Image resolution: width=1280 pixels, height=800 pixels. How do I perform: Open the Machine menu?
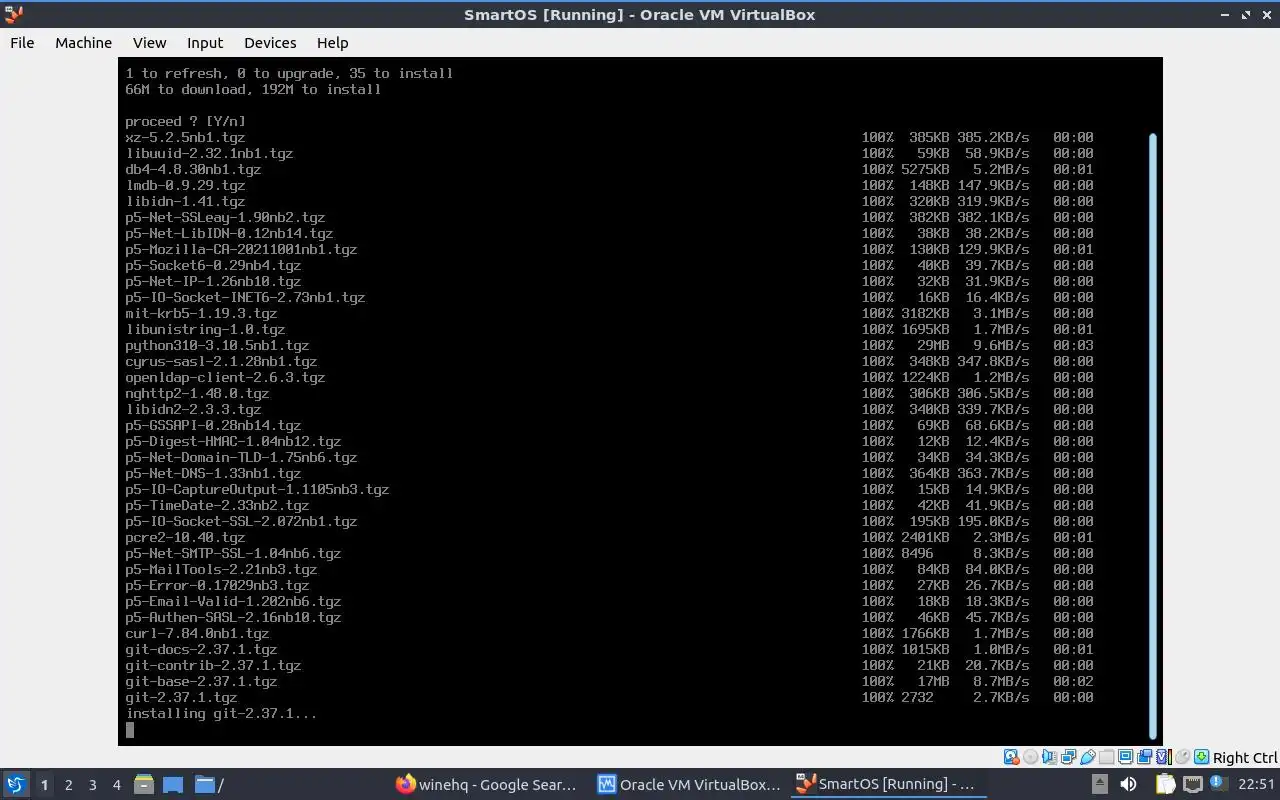point(83,43)
